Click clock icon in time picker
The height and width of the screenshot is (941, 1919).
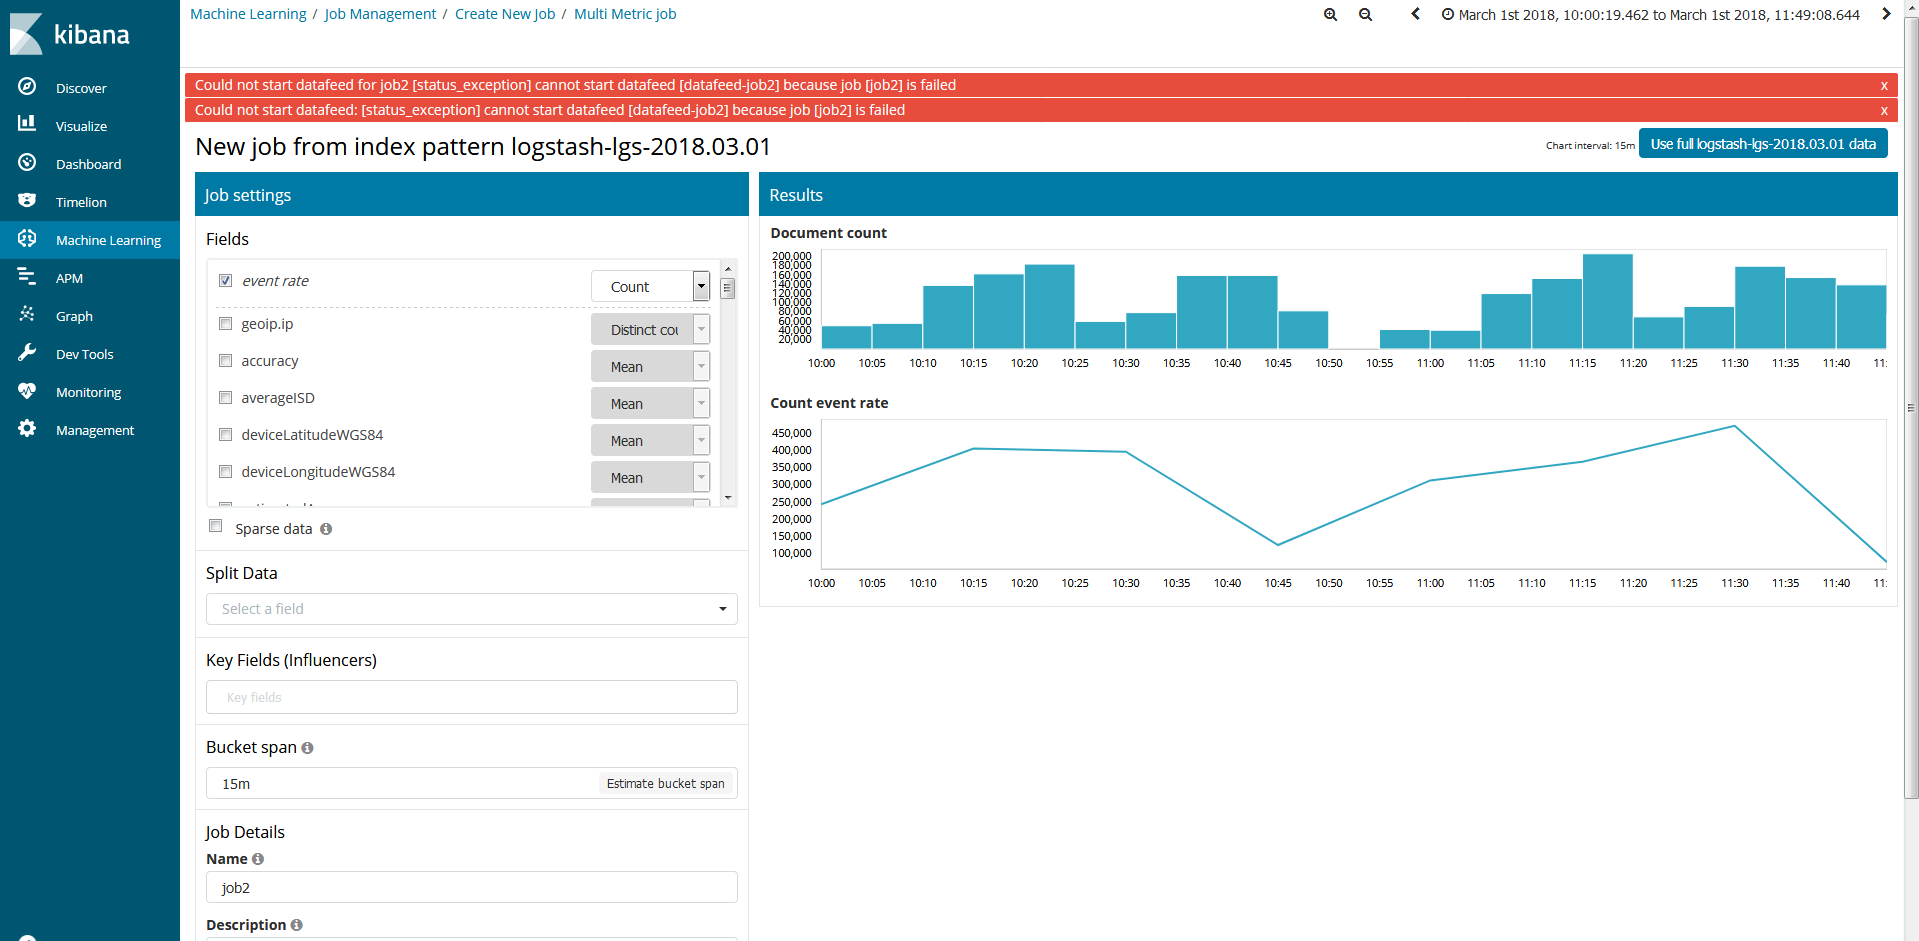point(1447,14)
